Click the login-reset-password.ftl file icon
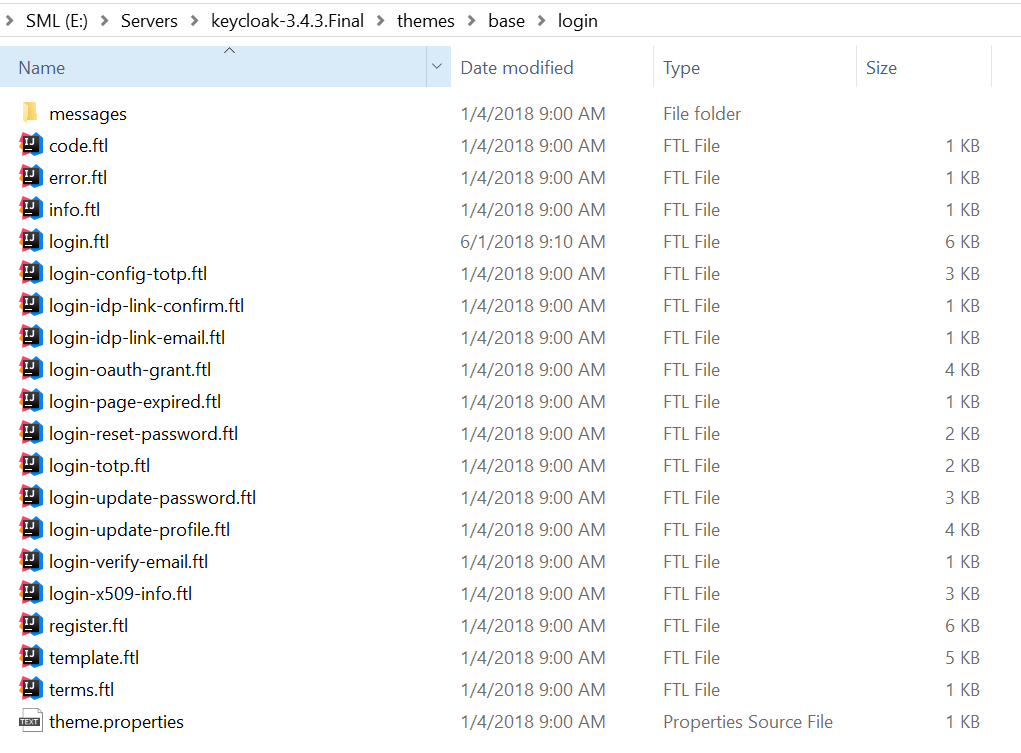The width and height of the screenshot is (1021, 753). pos(31,433)
